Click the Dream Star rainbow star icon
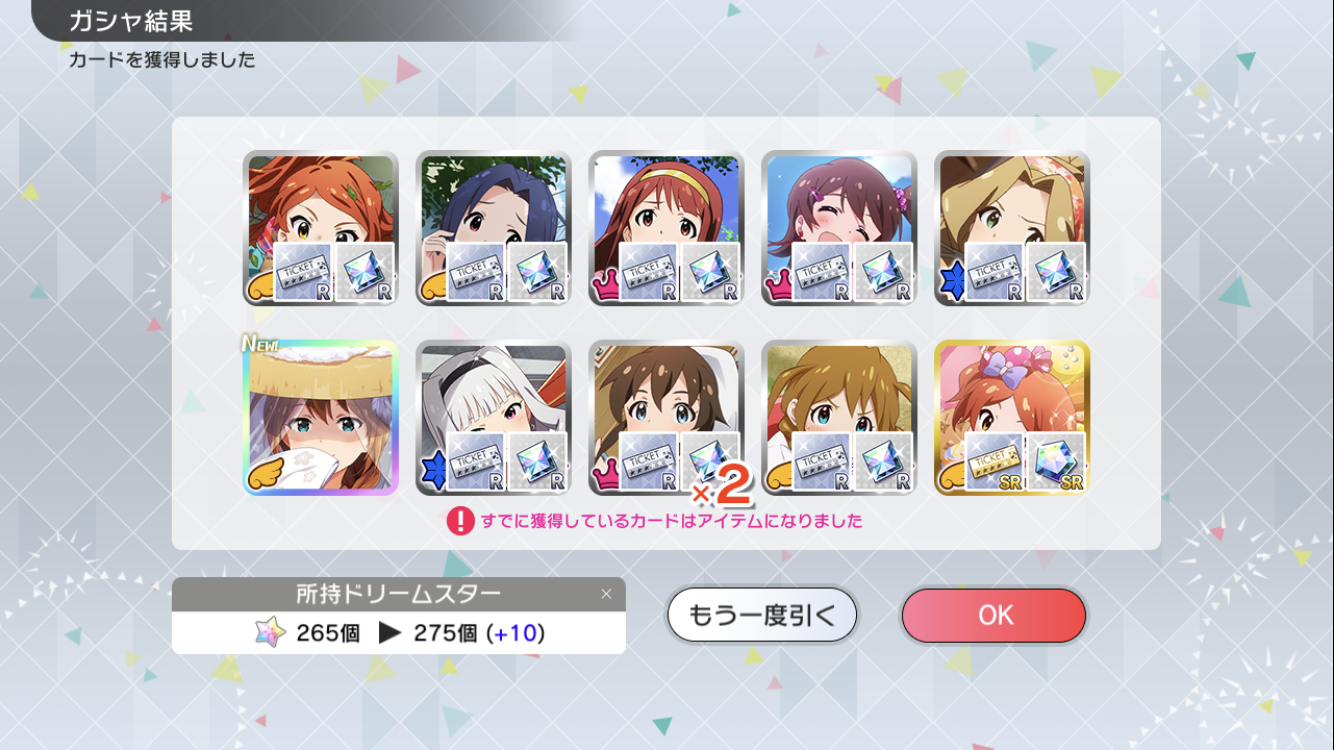This screenshot has width=1334, height=750. click(x=270, y=633)
